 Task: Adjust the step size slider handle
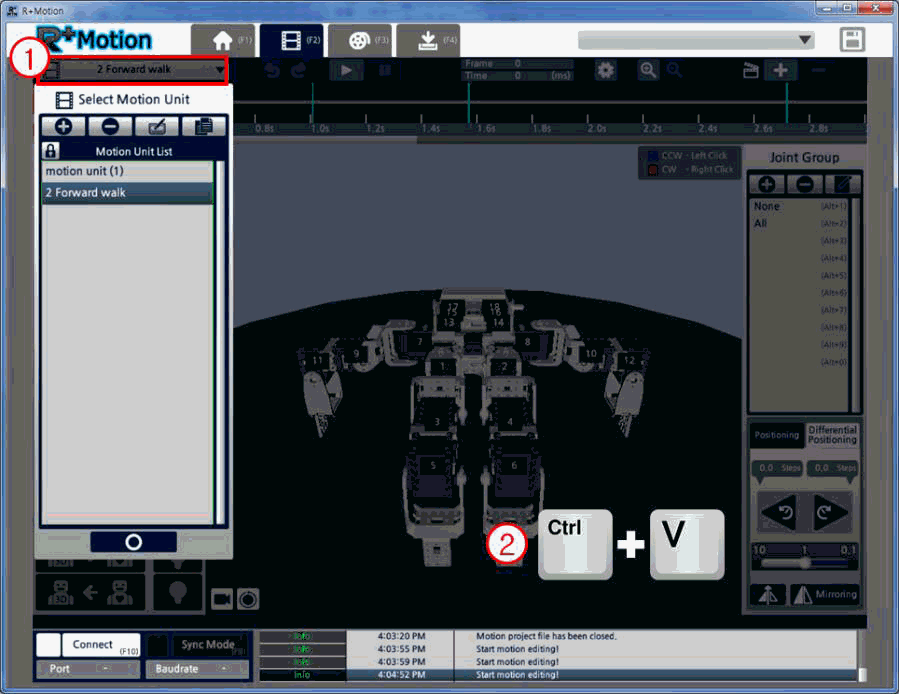coord(806,563)
